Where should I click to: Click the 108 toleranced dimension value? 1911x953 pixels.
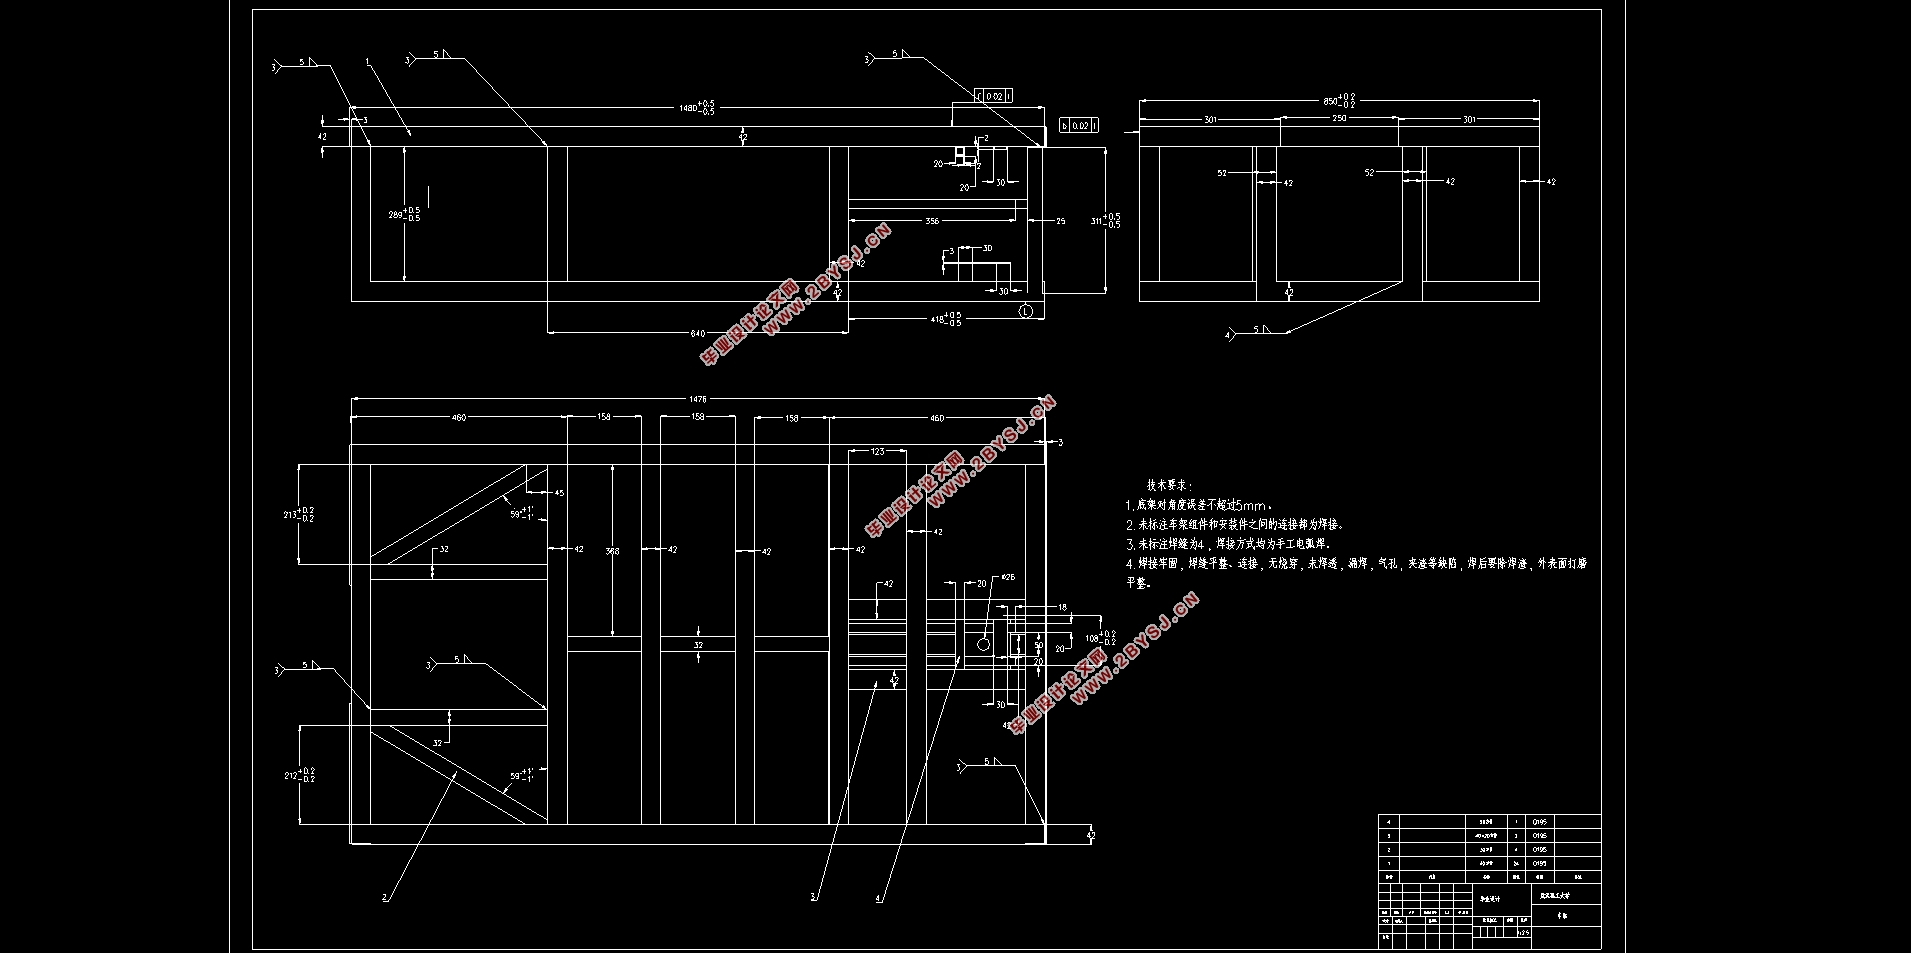click(x=1100, y=637)
